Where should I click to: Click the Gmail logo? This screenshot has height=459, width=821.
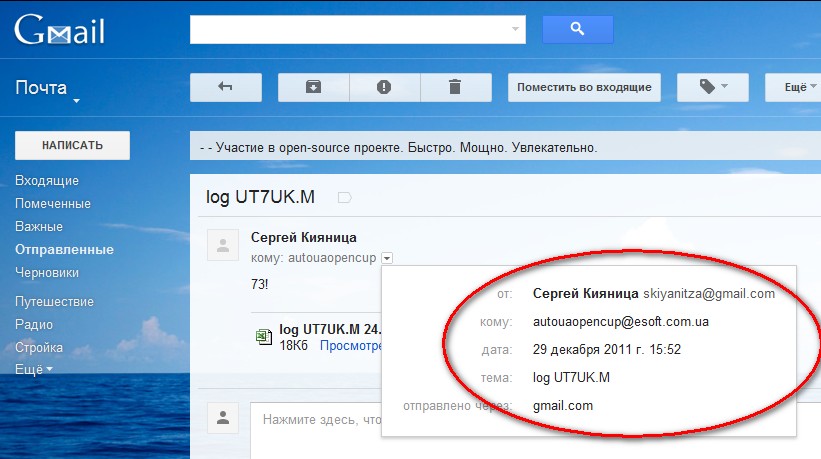(x=59, y=31)
